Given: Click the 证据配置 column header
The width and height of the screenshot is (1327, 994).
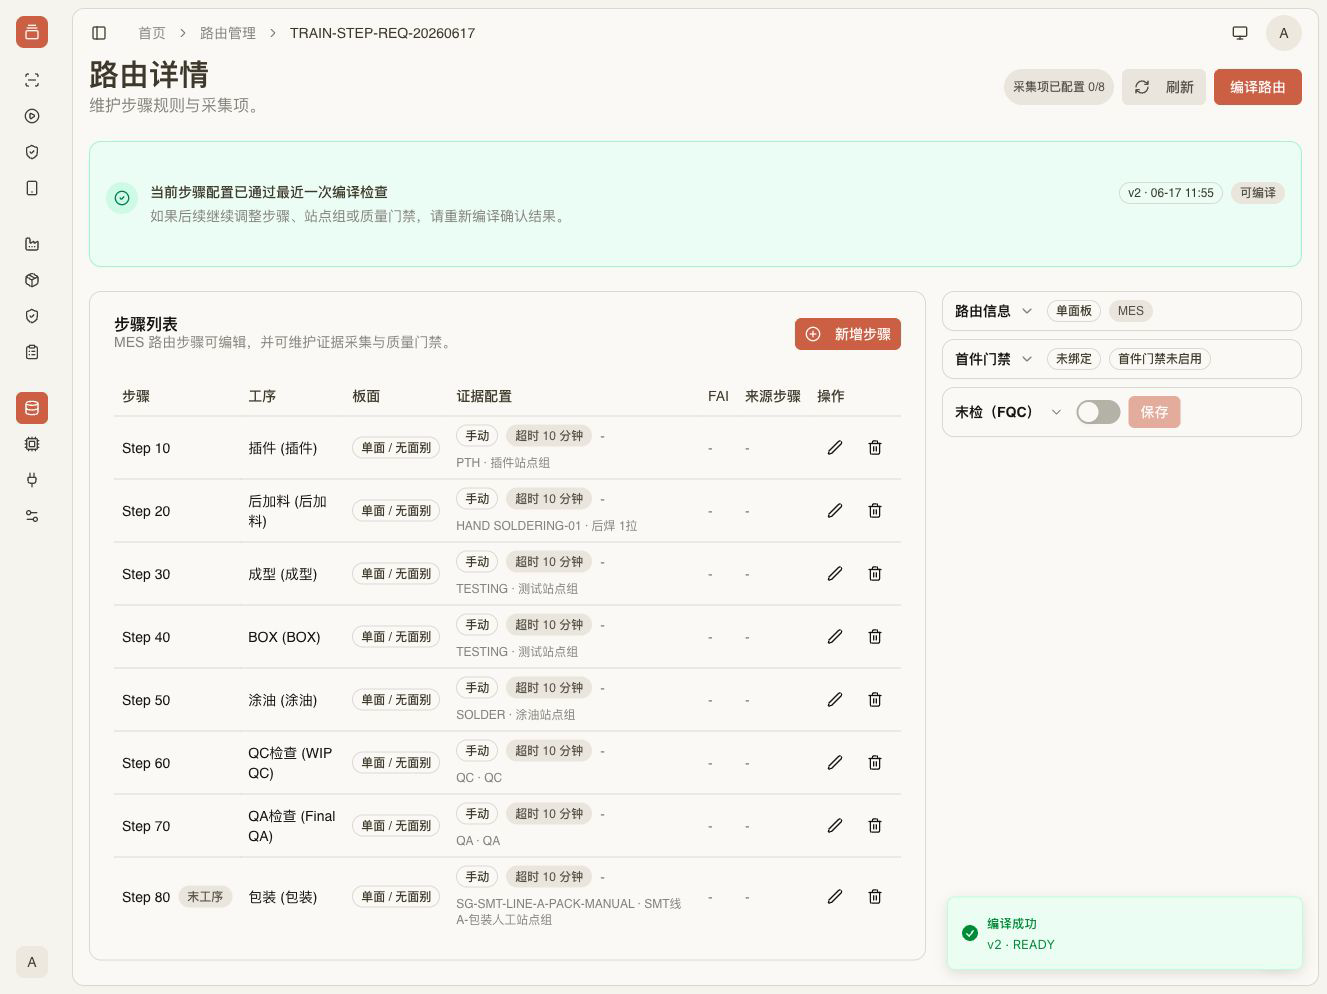Looking at the screenshot, I should coord(484,396).
